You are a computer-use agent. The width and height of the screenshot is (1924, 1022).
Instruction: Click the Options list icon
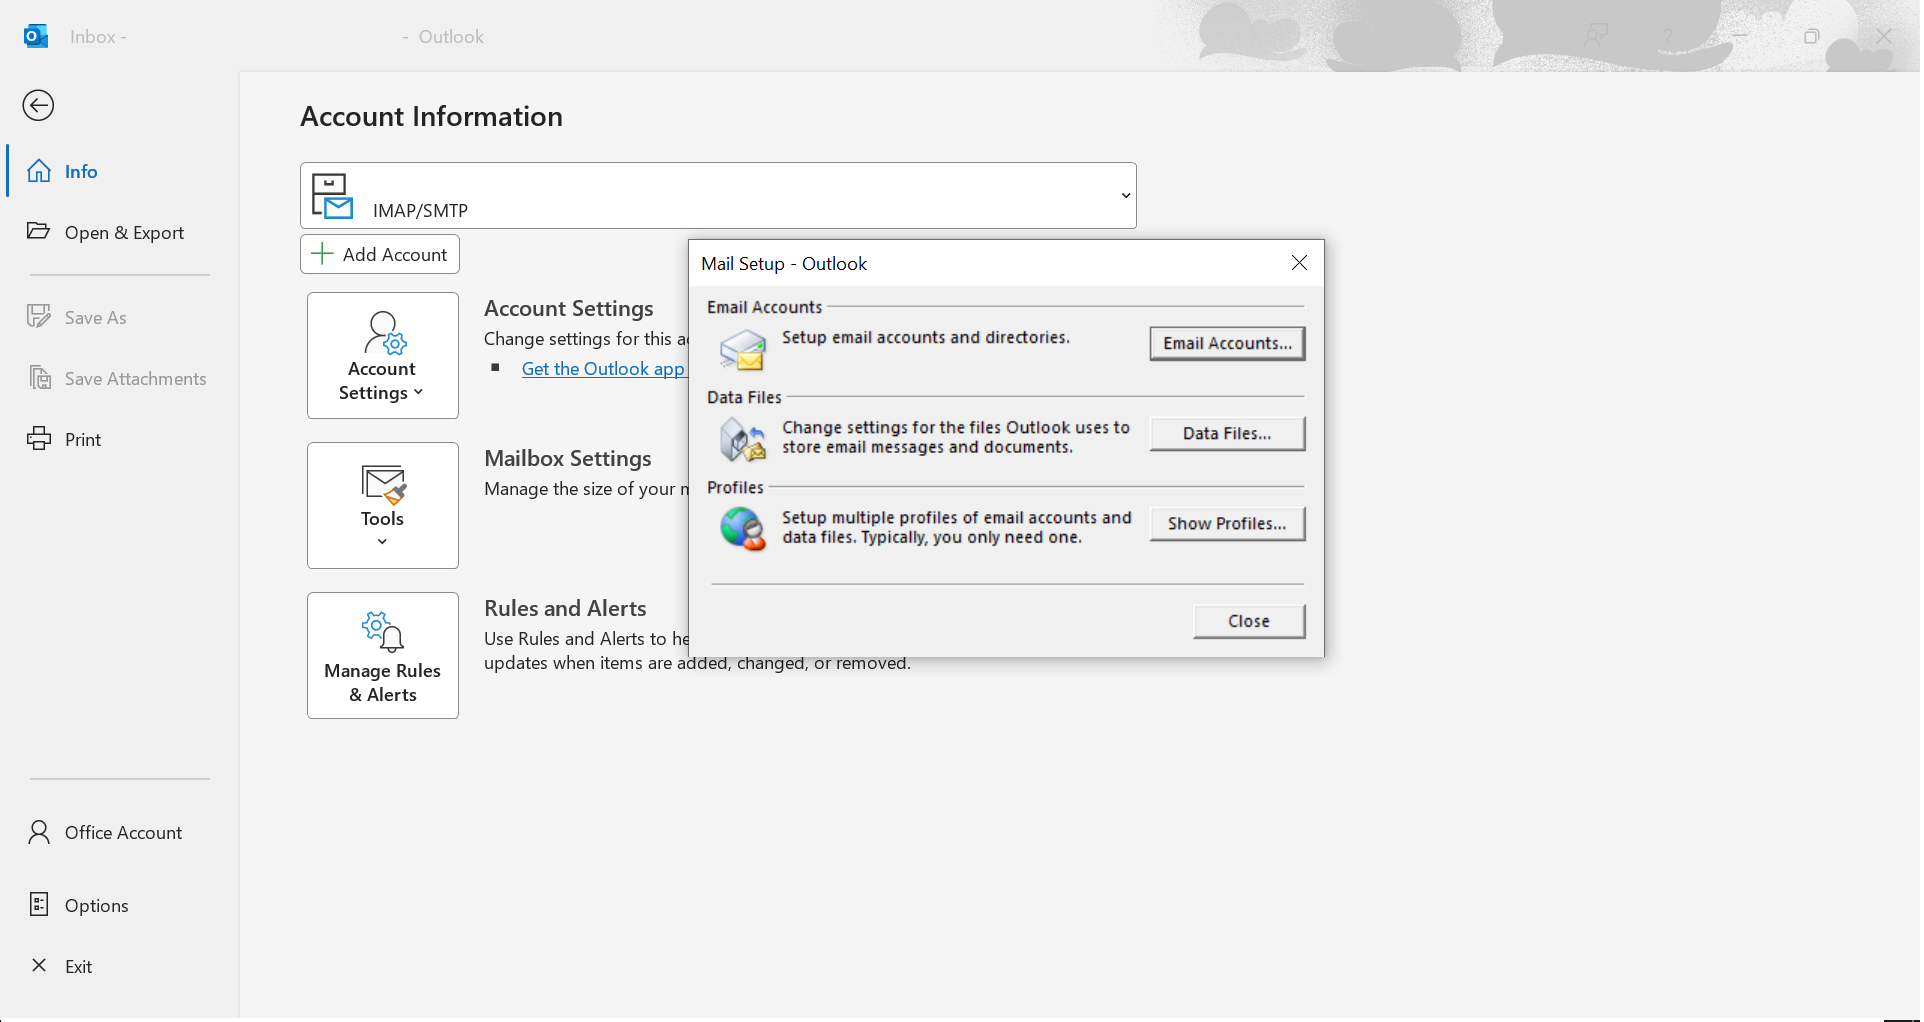click(x=39, y=905)
